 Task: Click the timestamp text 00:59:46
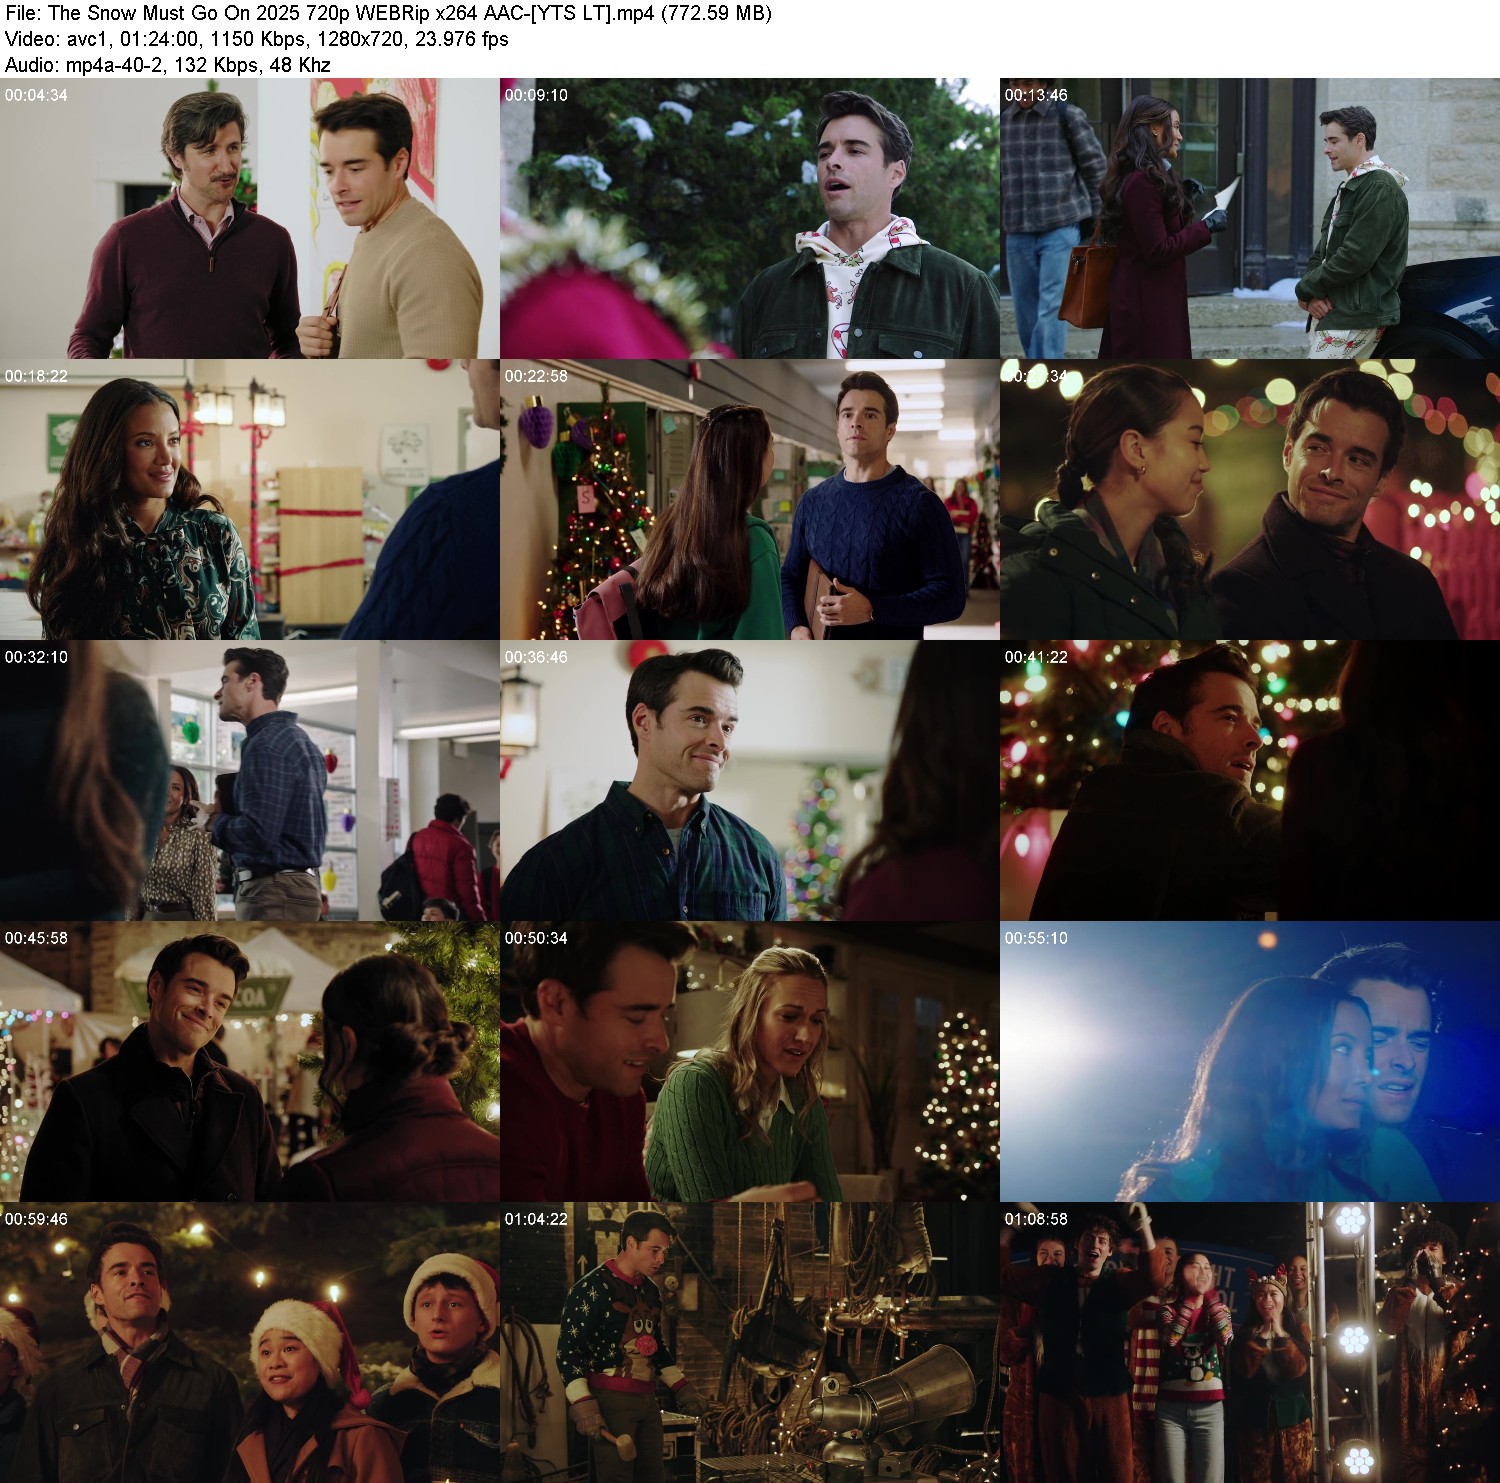tap(36, 1219)
